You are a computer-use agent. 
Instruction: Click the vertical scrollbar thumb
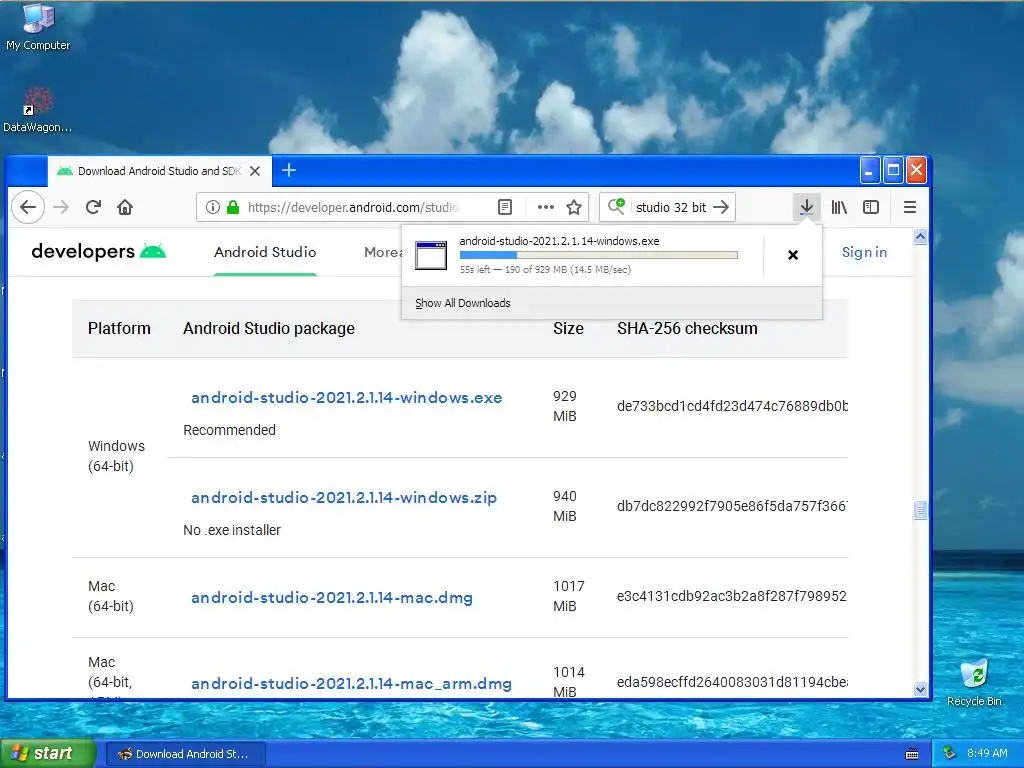pos(920,509)
